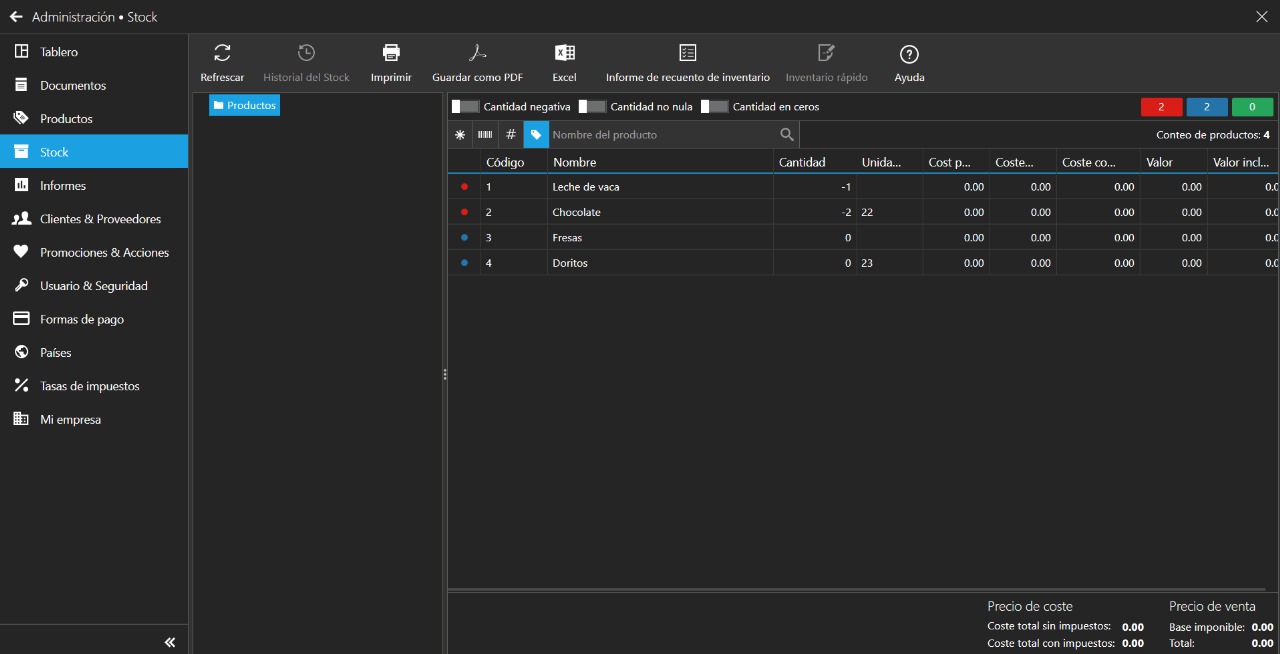Click the red badge showing 2
This screenshot has height=654, width=1280.
tap(1162, 107)
